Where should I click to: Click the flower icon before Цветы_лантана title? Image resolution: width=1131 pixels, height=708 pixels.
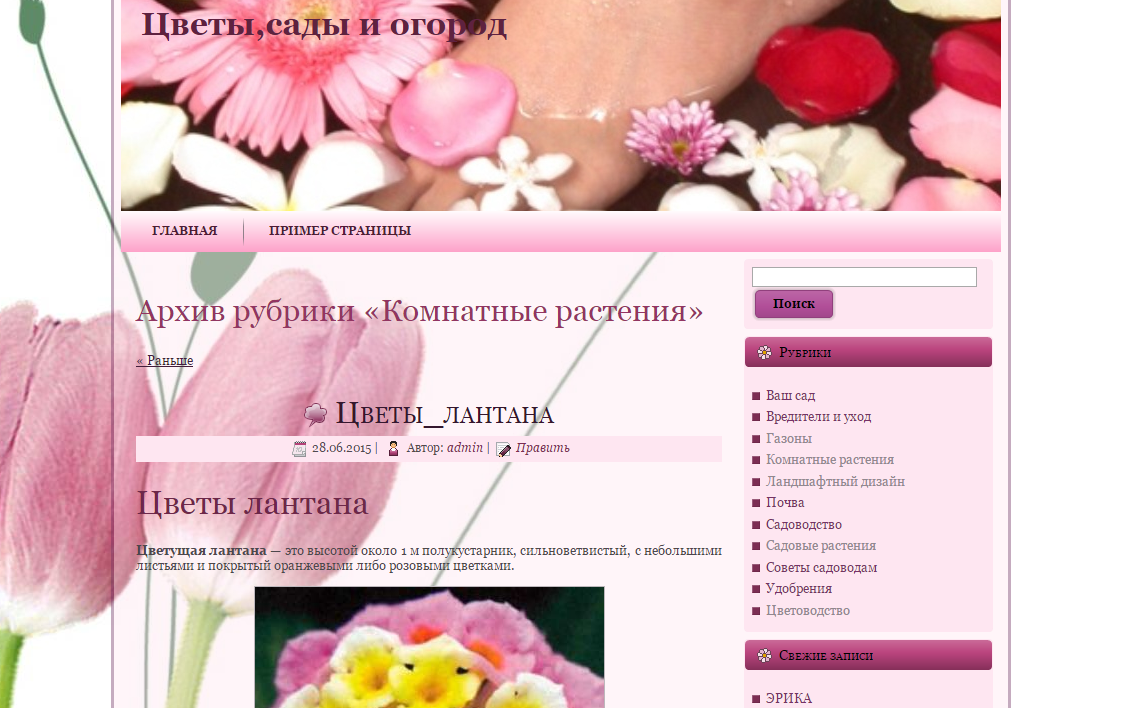315,414
